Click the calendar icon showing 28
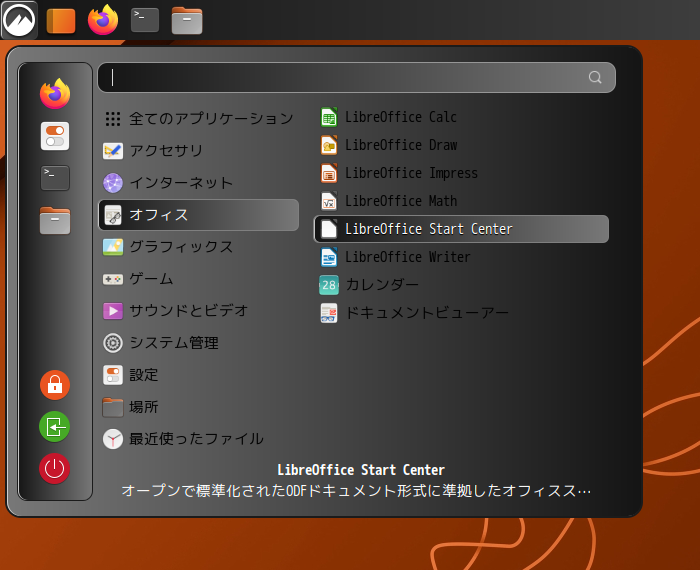The height and width of the screenshot is (570, 700). click(329, 285)
